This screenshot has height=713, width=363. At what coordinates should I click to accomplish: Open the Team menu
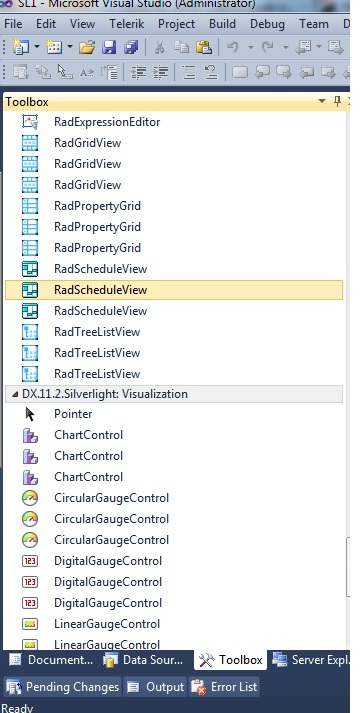tap(314, 24)
